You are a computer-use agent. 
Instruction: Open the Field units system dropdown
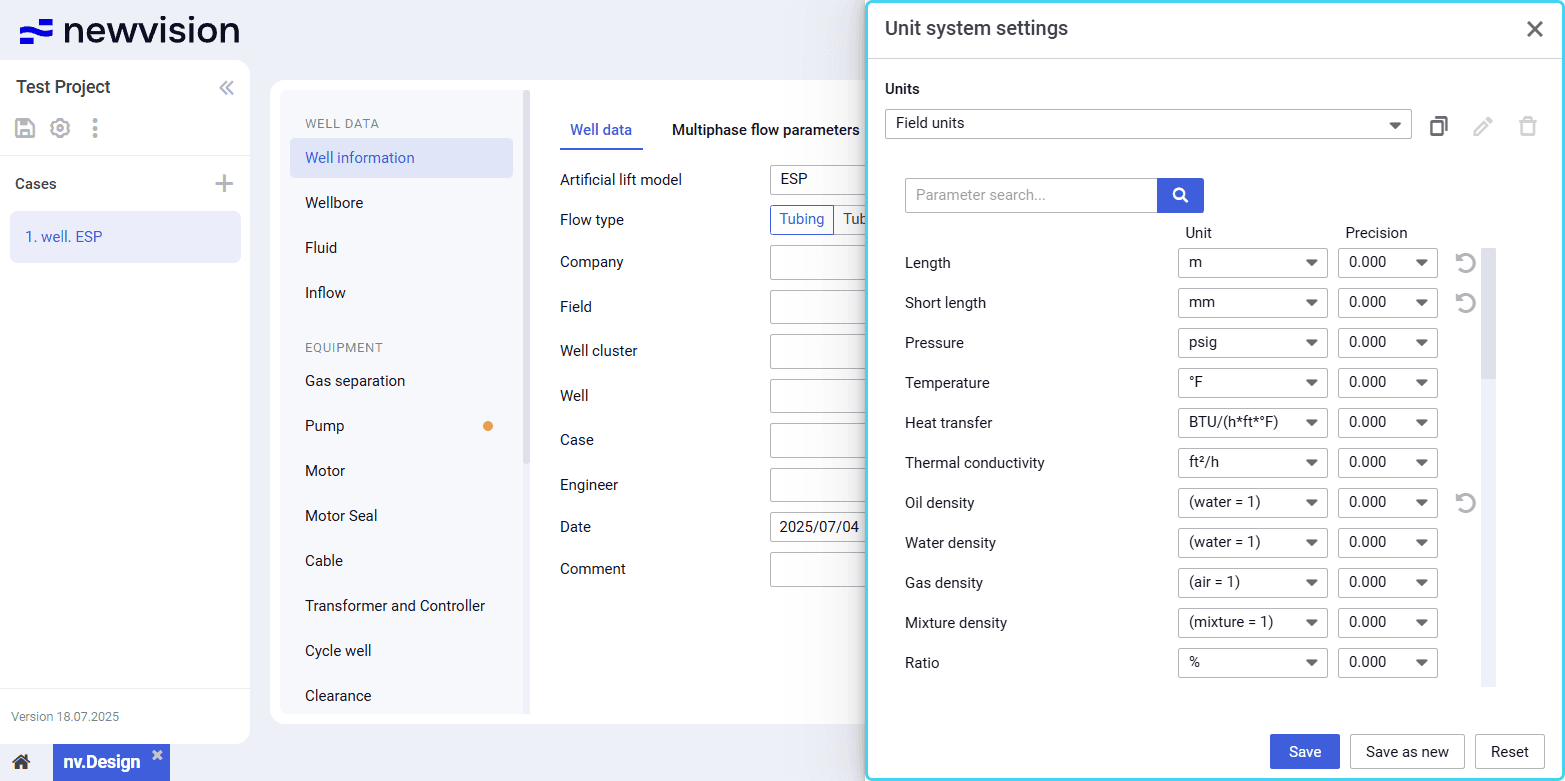[x=1147, y=124]
